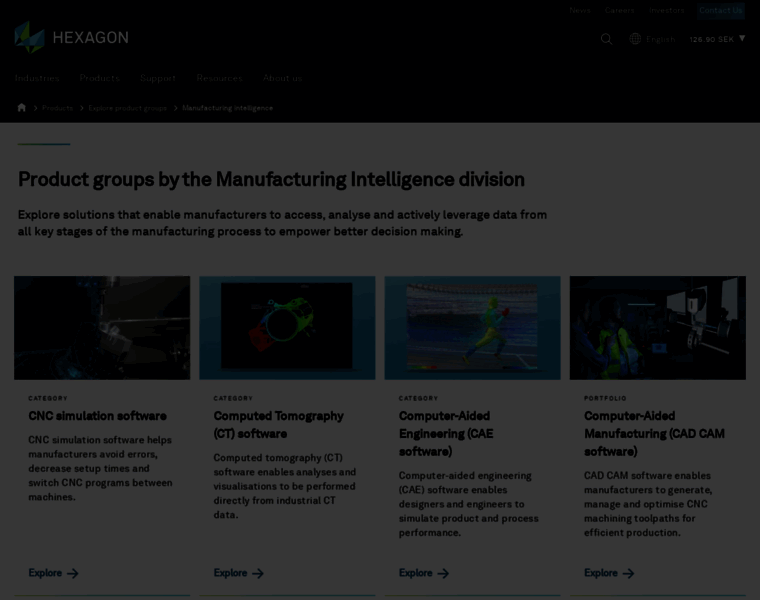Click the Careers link
Image resolution: width=760 pixels, height=600 pixels.
(x=619, y=10)
